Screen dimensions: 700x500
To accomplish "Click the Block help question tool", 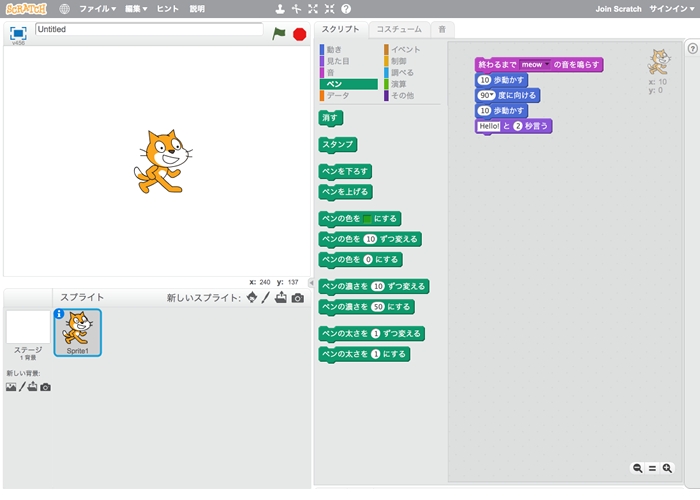I will point(346,9).
